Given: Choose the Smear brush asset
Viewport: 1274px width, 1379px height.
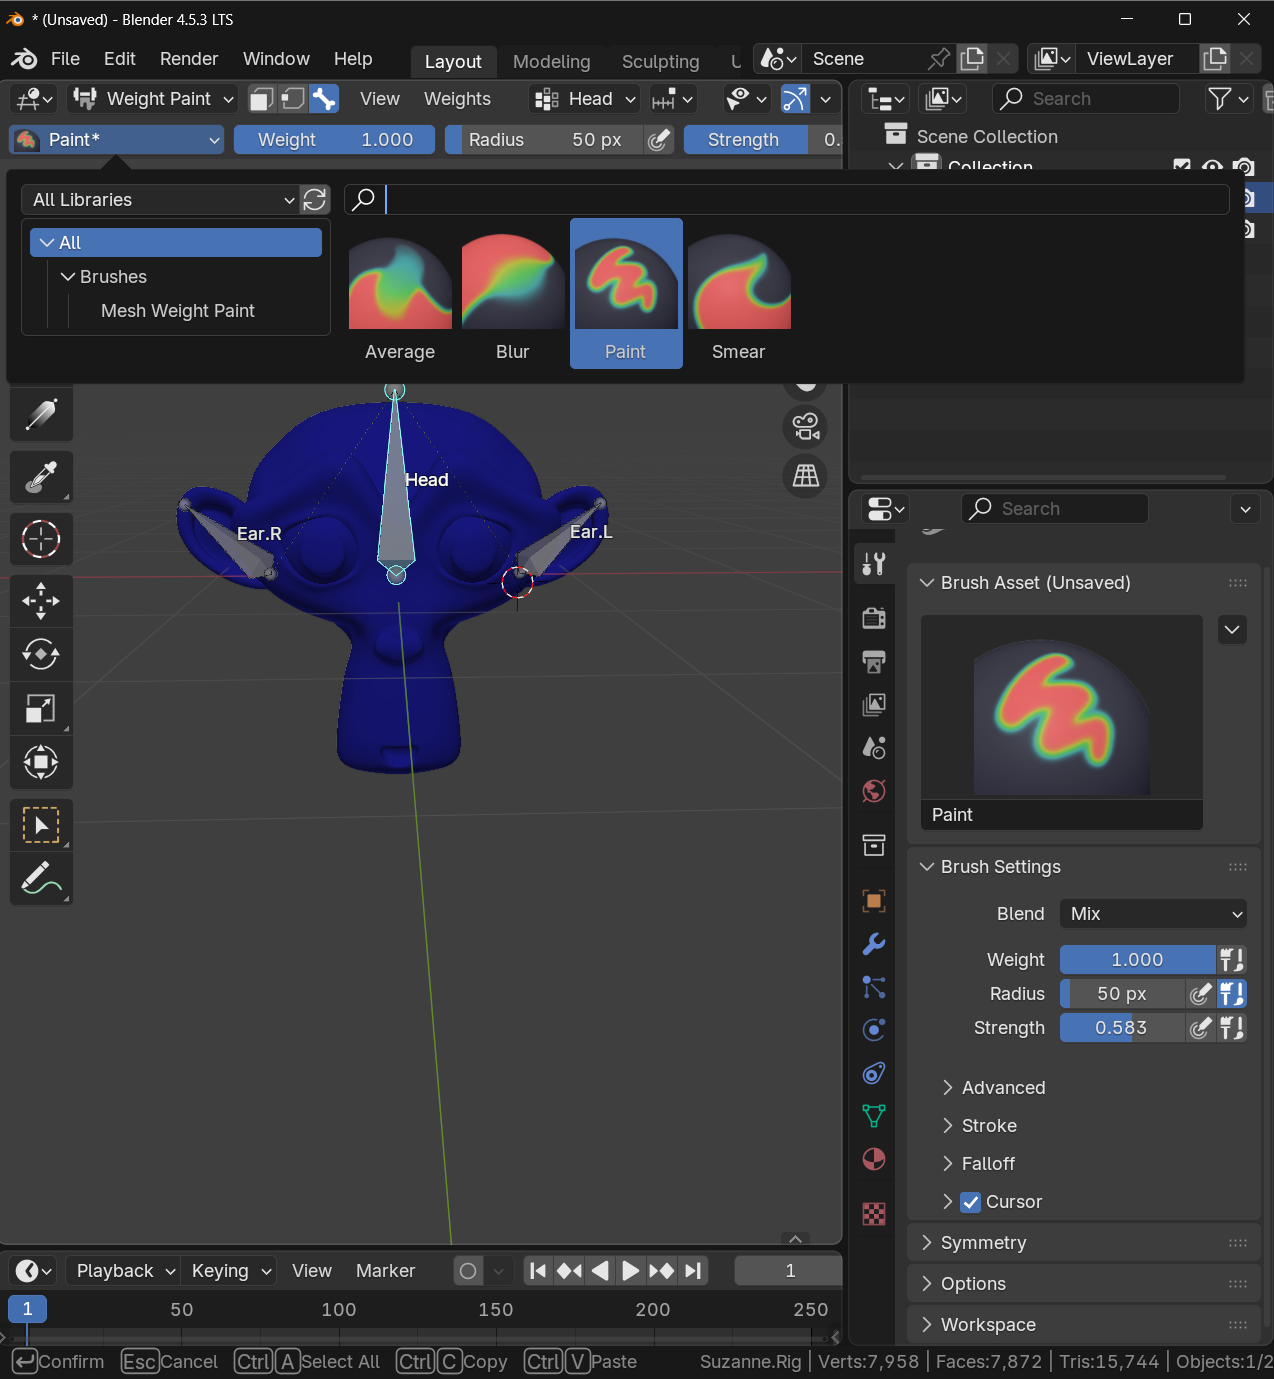Looking at the screenshot, I should coord(738,294).
